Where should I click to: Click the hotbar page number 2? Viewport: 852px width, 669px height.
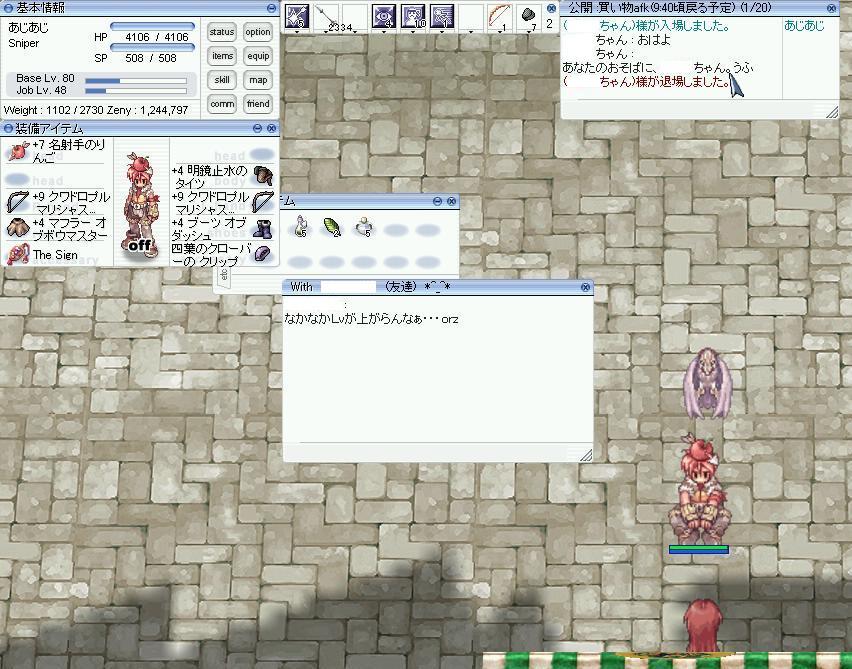click(x=549, y=24)
